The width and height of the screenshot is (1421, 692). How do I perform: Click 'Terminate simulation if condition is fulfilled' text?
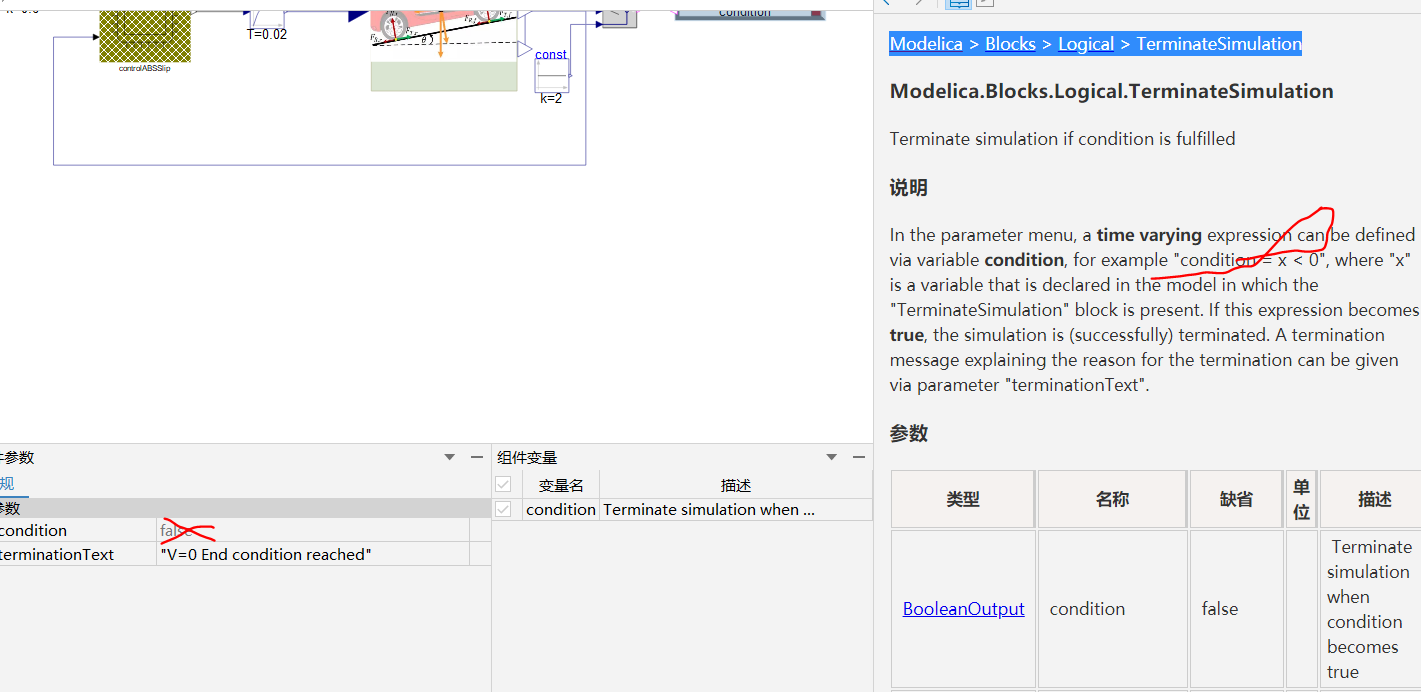pos(1063,139)
